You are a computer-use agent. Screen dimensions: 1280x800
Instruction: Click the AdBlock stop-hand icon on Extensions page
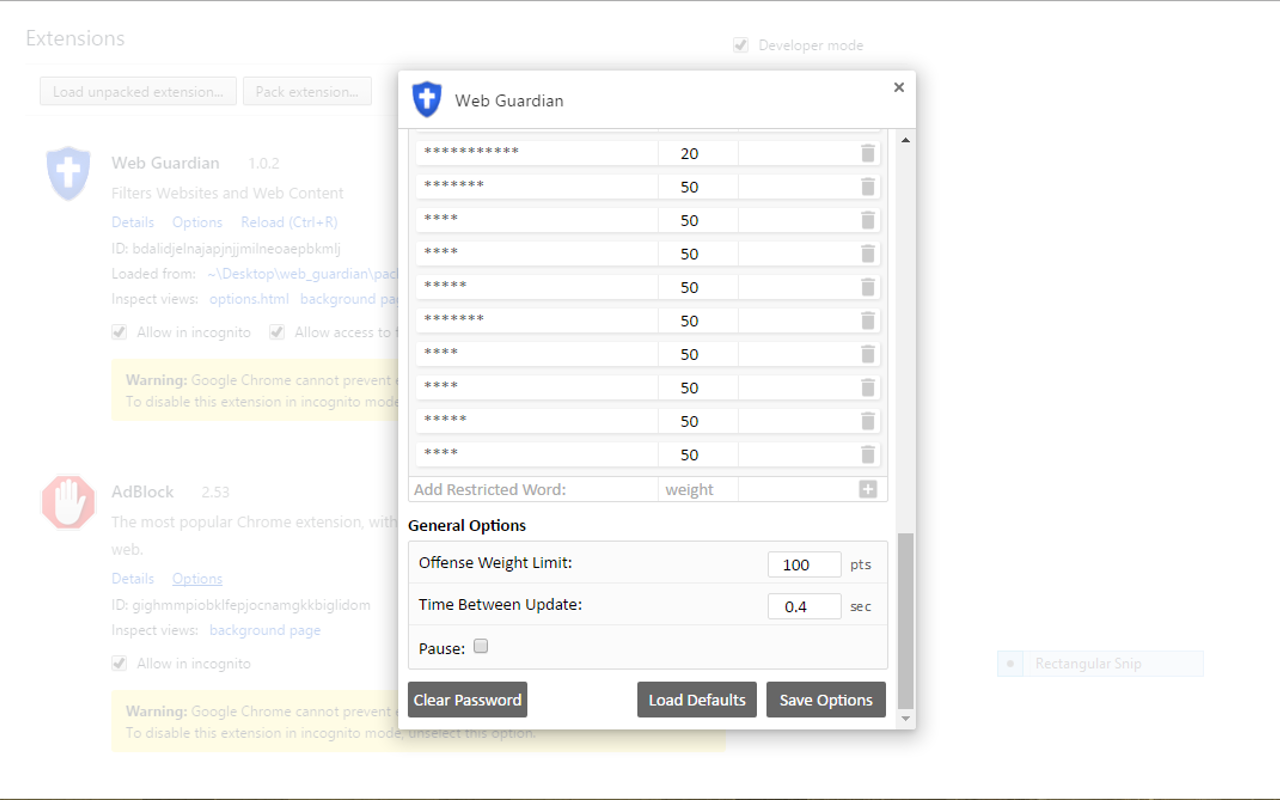69,501
